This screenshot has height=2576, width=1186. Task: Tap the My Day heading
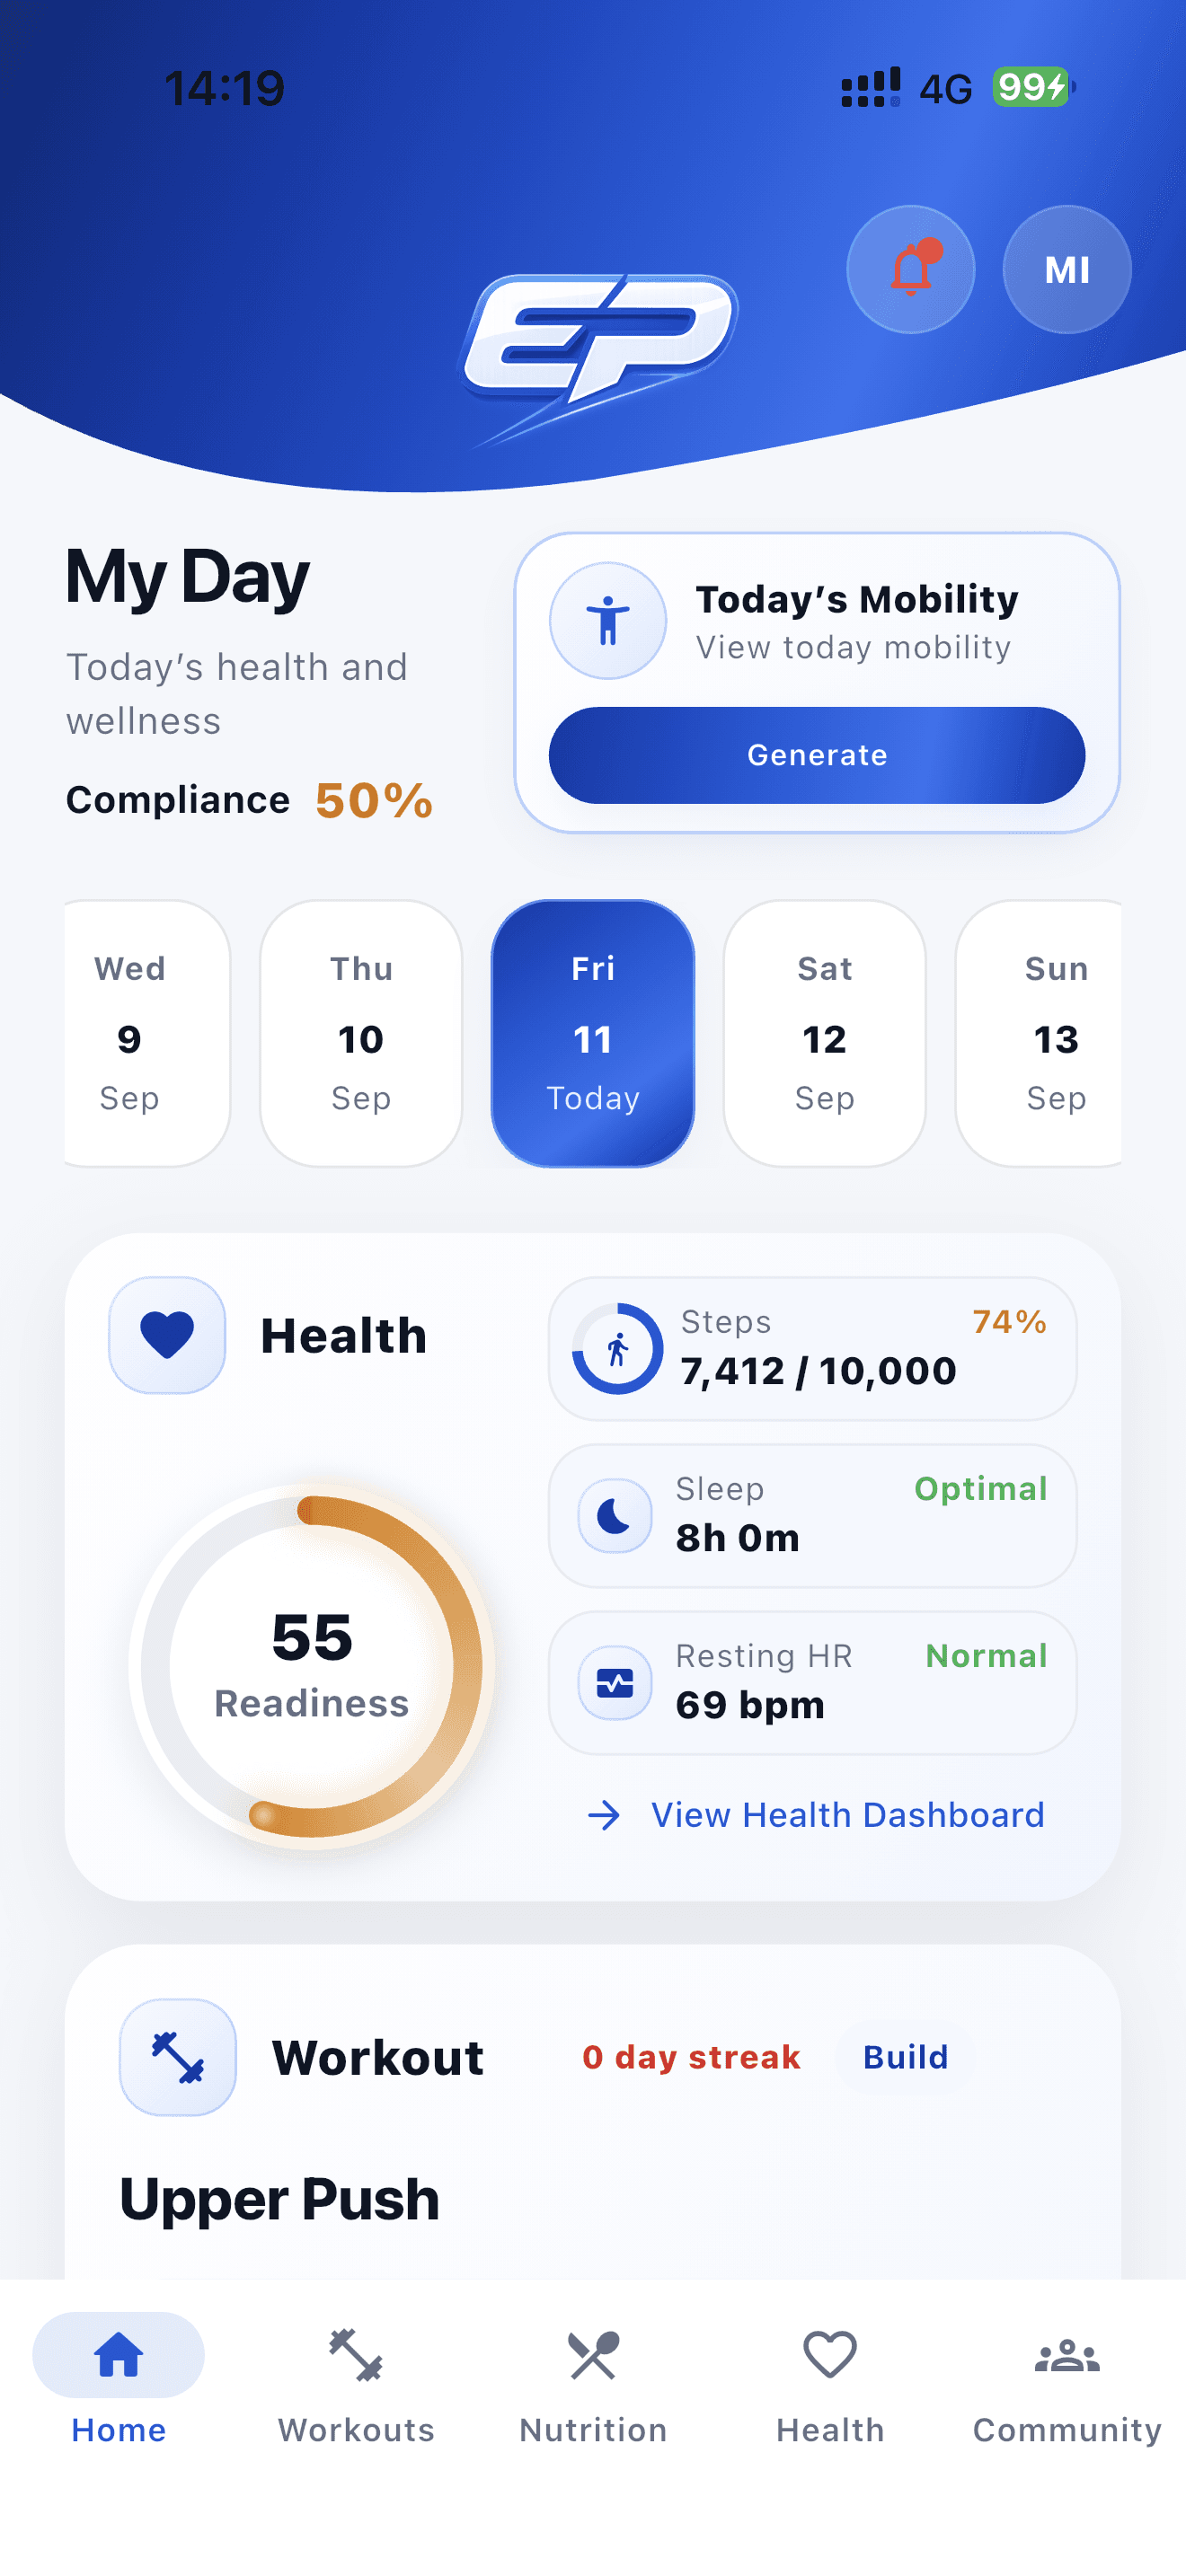click(187, 577)
